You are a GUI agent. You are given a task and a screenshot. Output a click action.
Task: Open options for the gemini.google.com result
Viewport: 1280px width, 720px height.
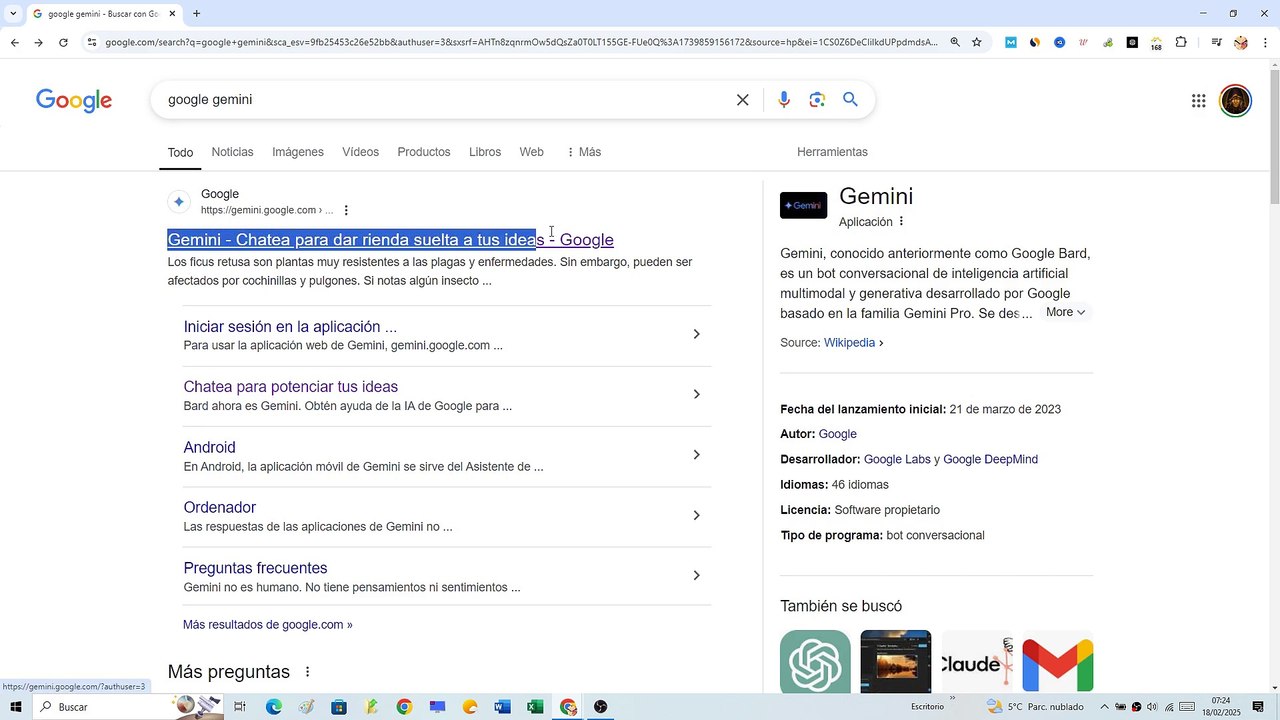pos(346,210)
